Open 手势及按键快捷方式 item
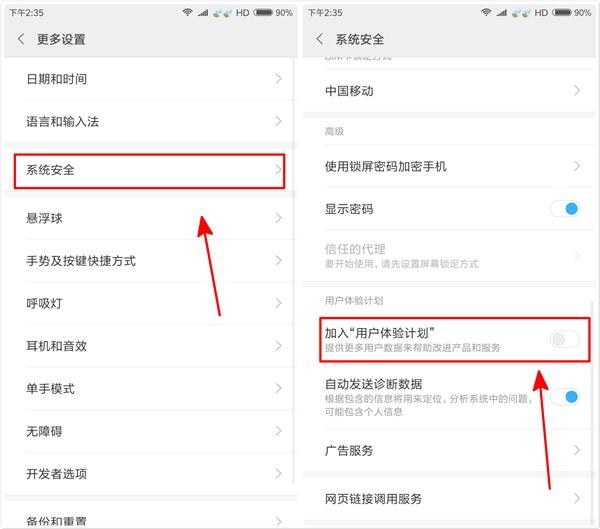 click(x=149, y=261)
